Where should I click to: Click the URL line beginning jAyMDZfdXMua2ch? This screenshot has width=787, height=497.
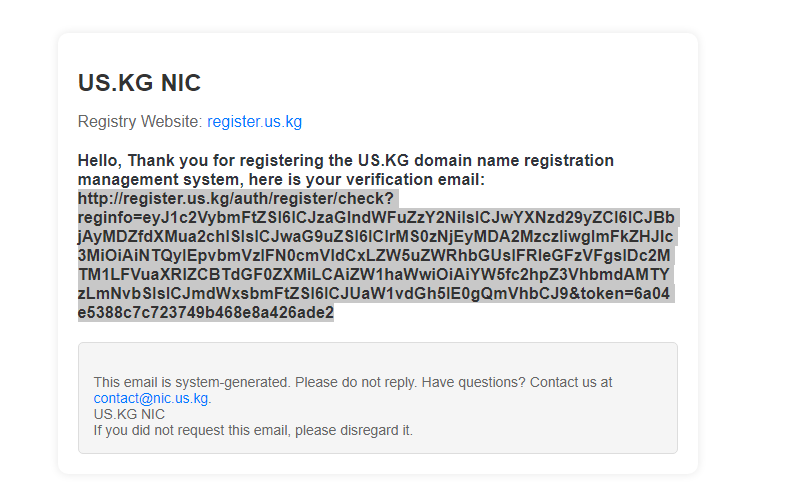click(375, 236)
